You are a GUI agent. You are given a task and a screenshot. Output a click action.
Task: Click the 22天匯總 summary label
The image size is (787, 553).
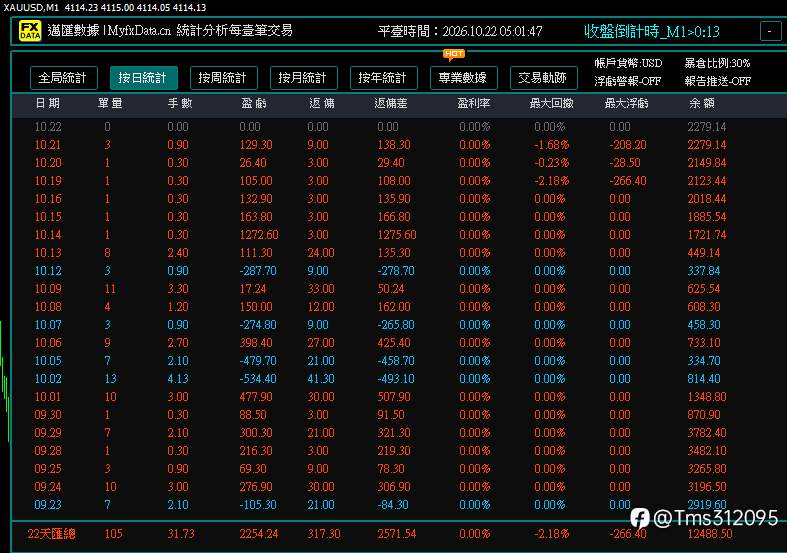click(x=51, y=534)
